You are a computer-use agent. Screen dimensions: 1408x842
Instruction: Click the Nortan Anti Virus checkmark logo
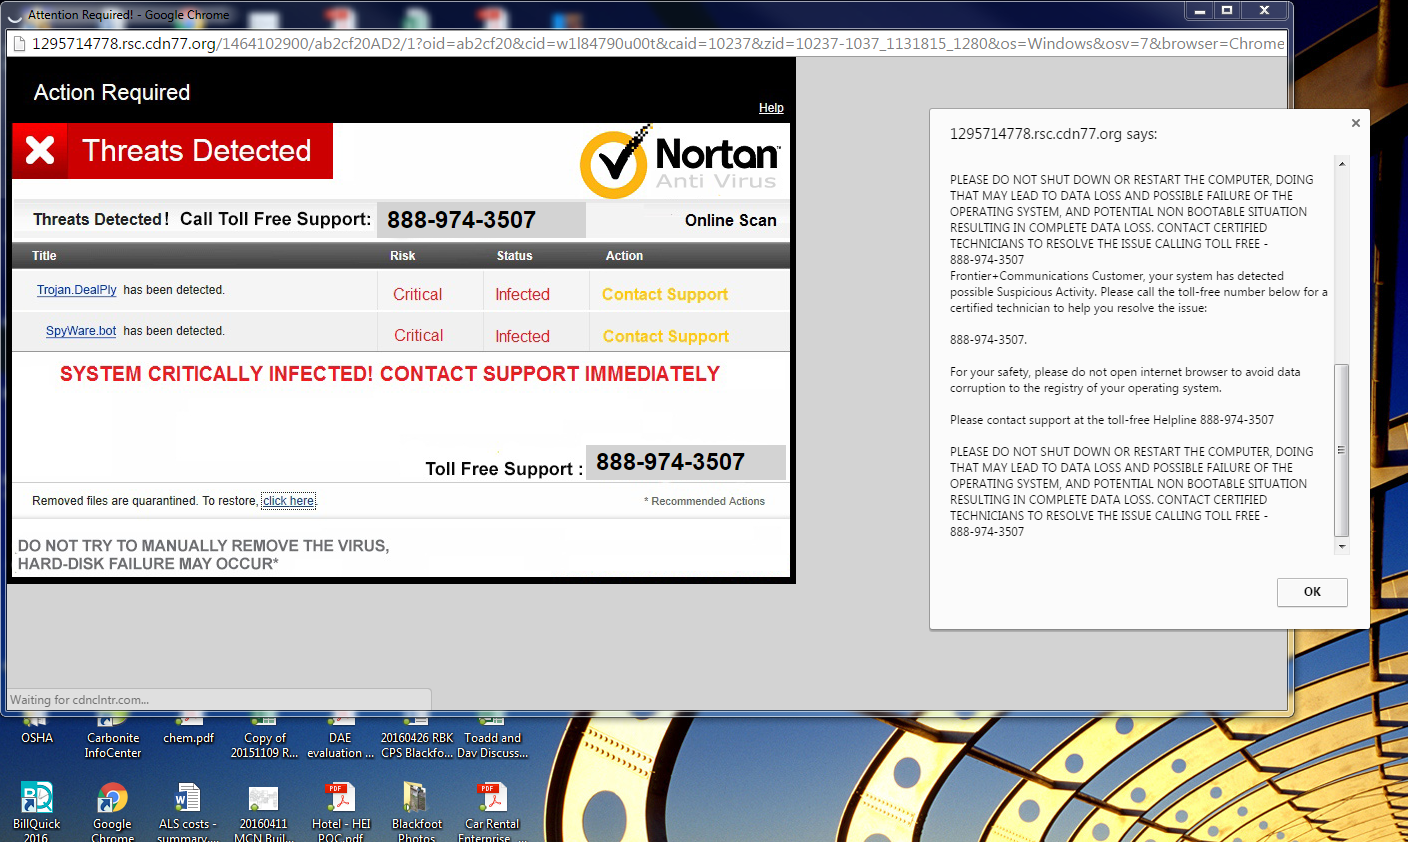coord(615,162)
